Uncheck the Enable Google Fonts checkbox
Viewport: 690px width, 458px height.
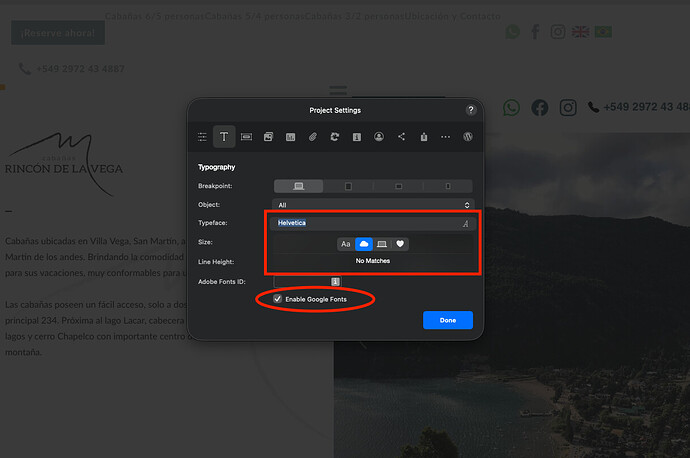click(277, 299)
